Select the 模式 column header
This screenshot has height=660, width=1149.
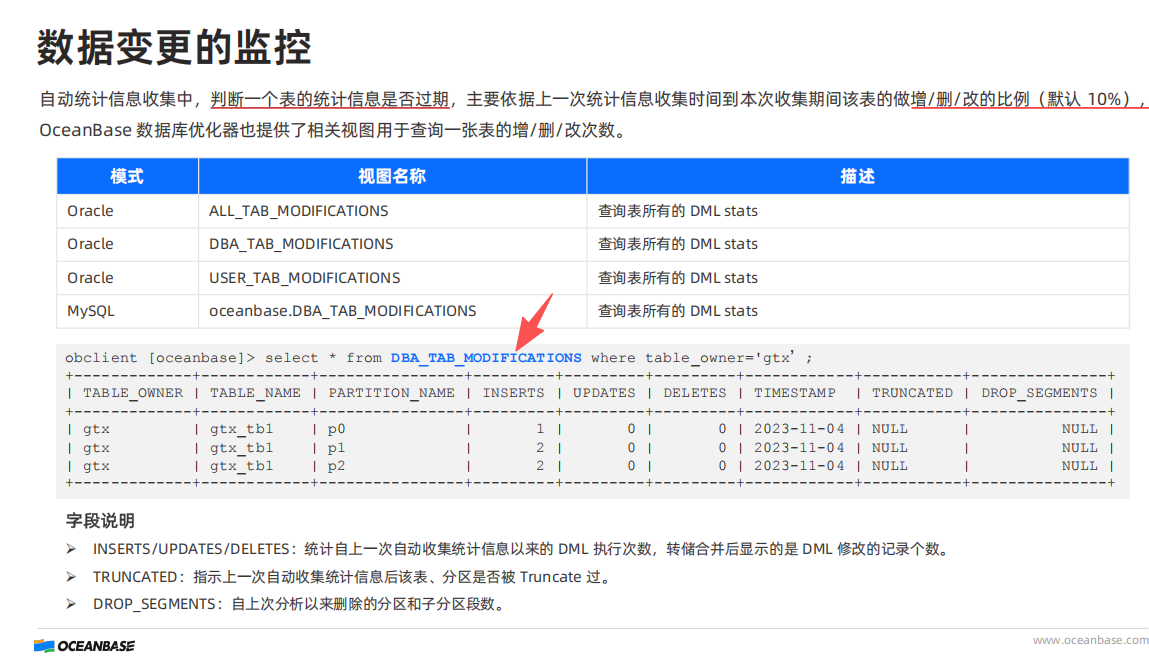point(127,176)
